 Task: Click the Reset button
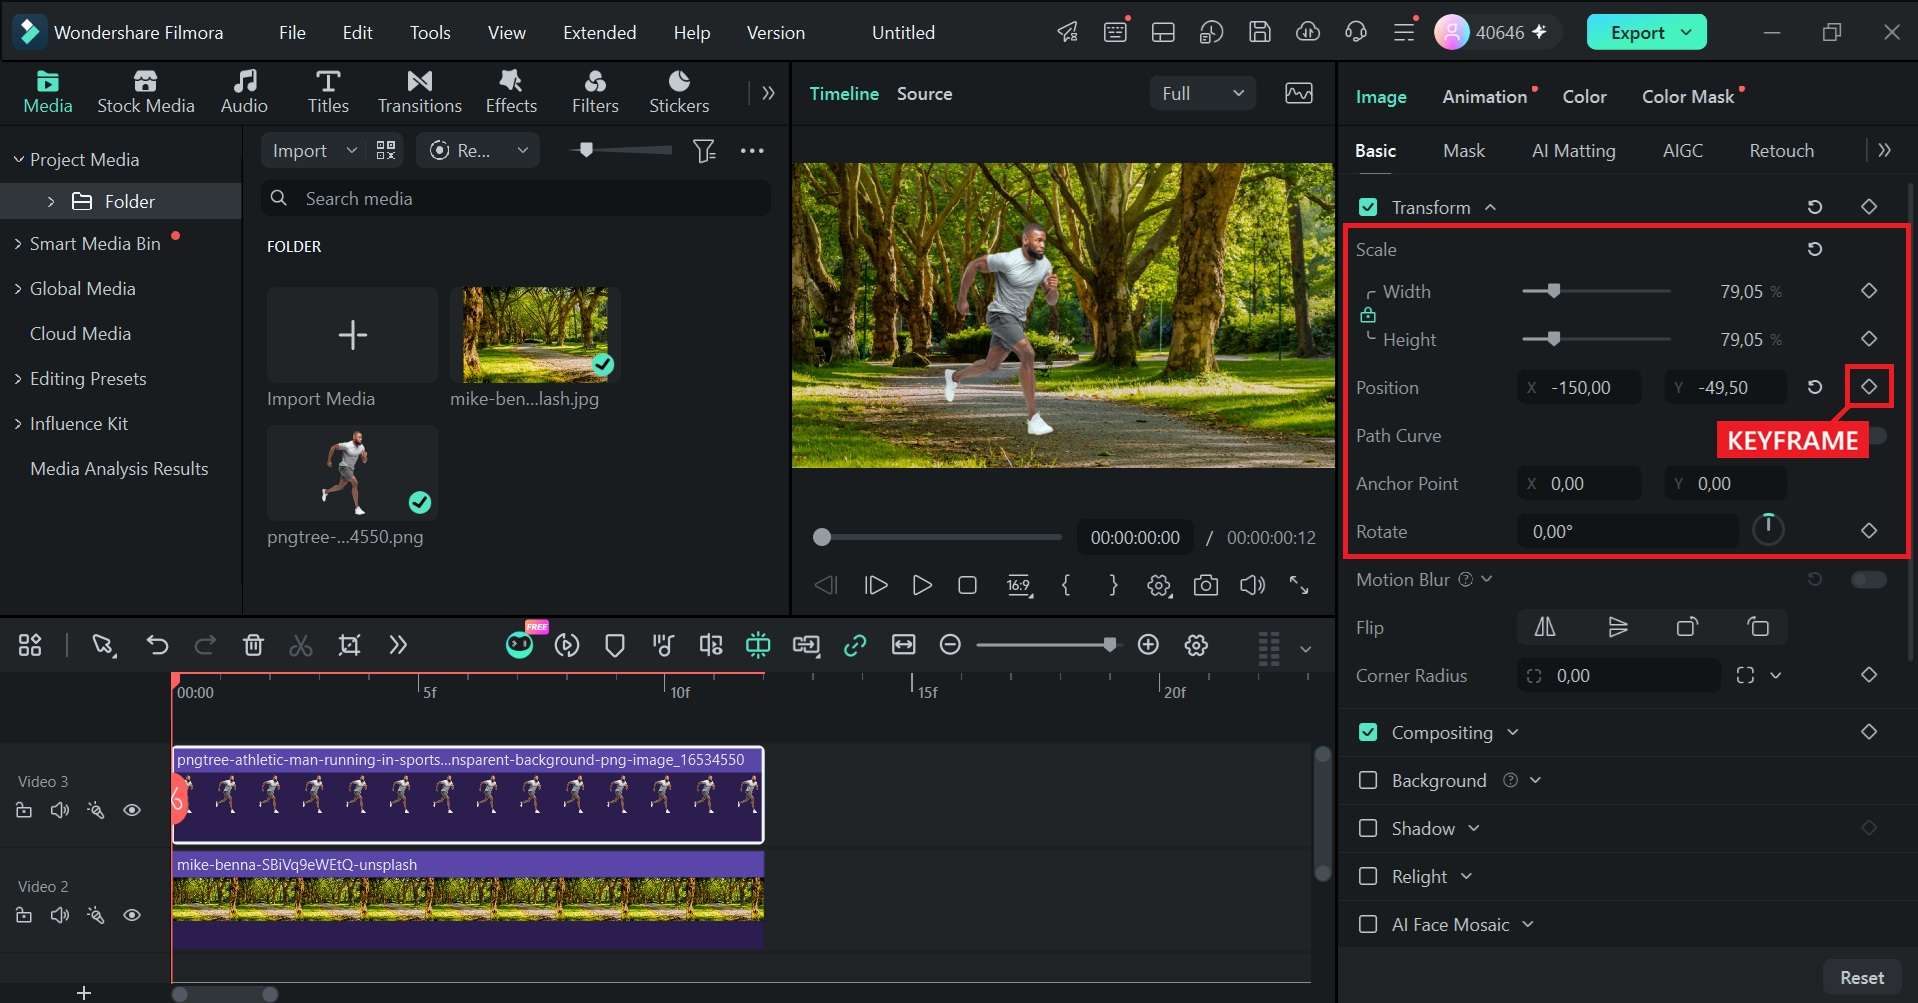1861,977
